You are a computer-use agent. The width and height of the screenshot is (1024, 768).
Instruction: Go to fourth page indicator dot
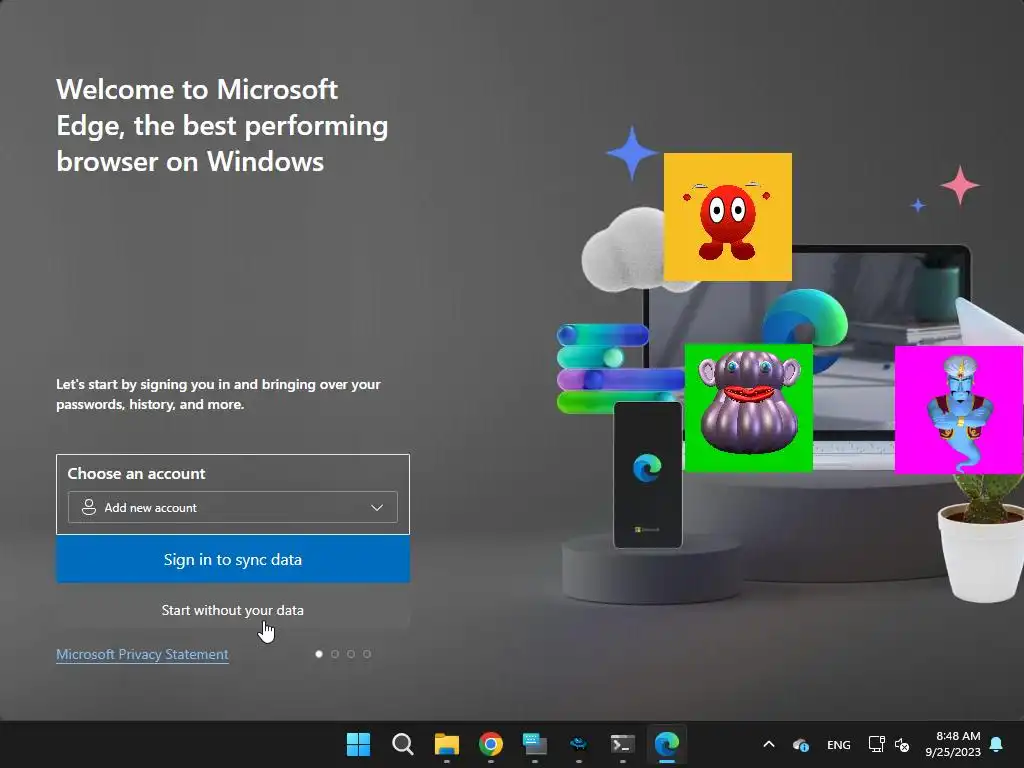367,654
